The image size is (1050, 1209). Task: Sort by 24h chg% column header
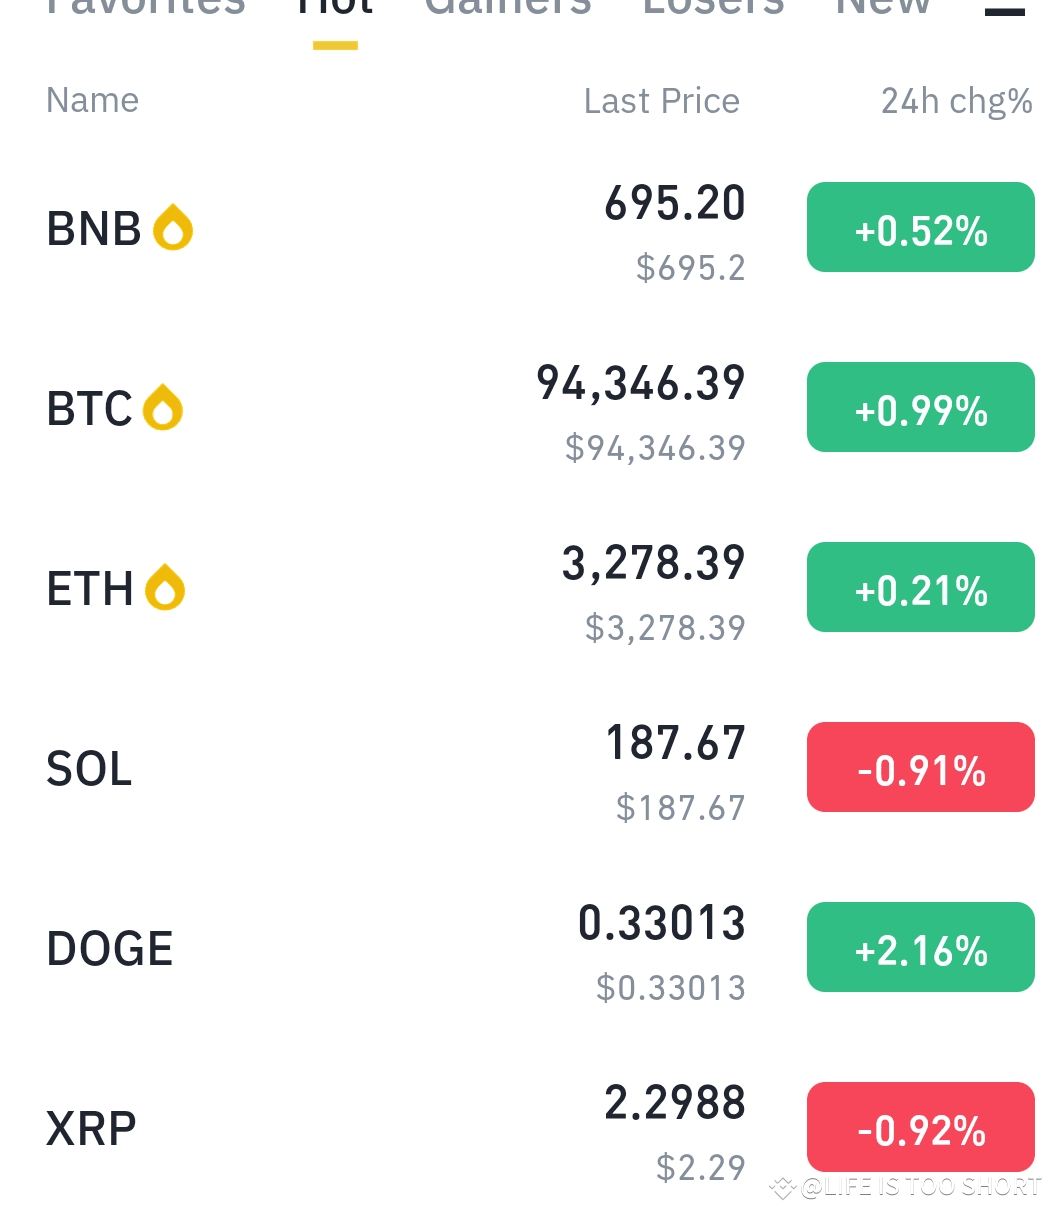point(956,101)
